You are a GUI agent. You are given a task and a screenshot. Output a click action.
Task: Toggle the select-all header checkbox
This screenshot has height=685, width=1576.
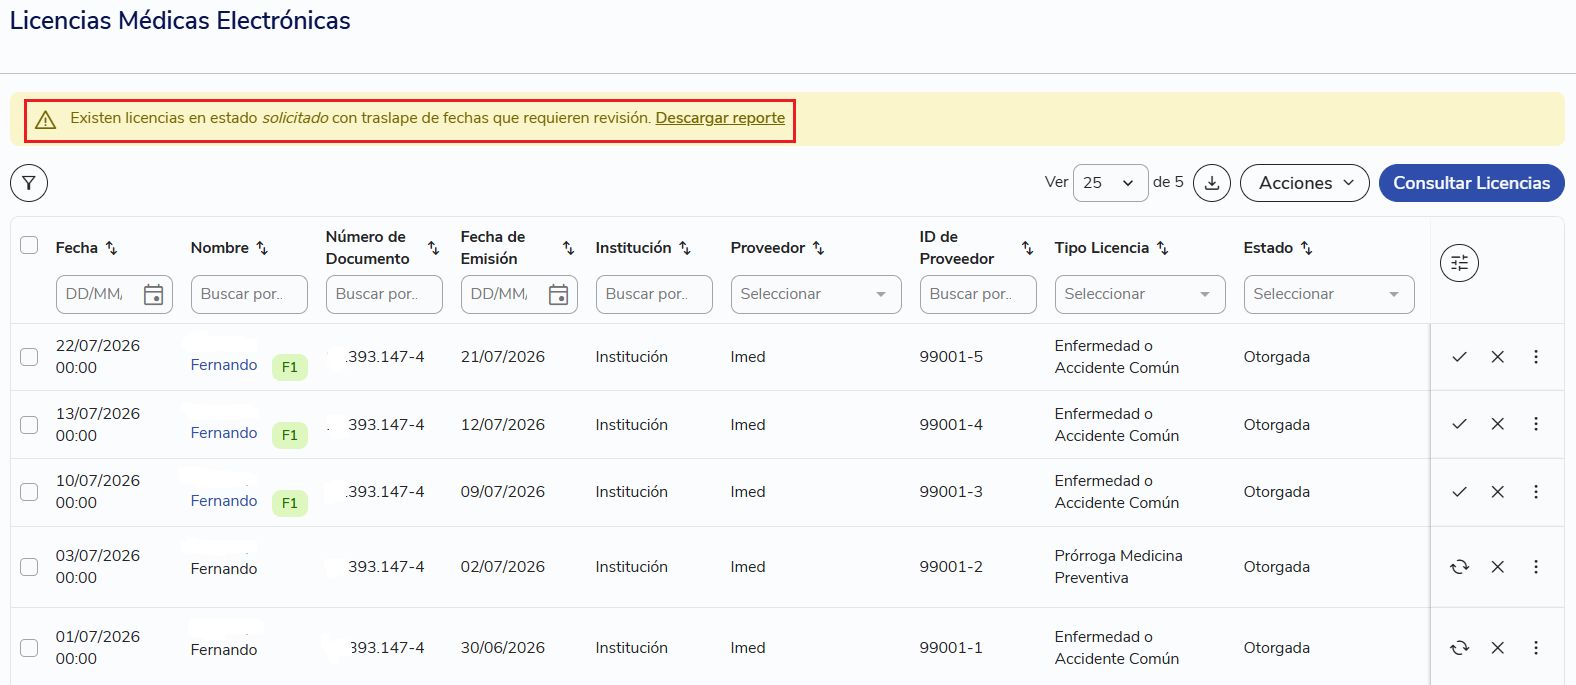[x=29, y=245]
